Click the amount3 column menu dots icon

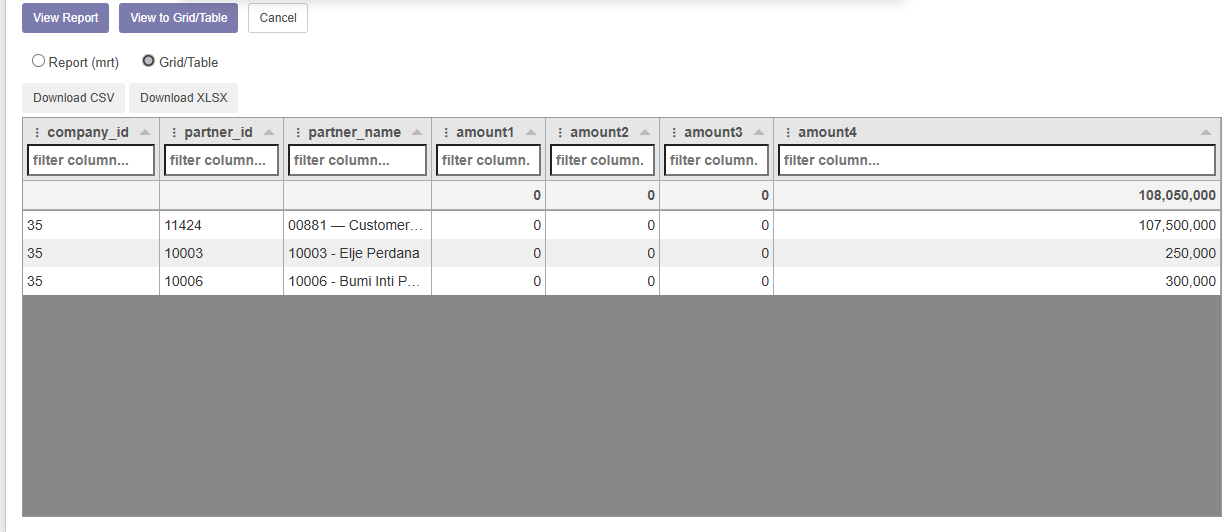click(674, 132)
